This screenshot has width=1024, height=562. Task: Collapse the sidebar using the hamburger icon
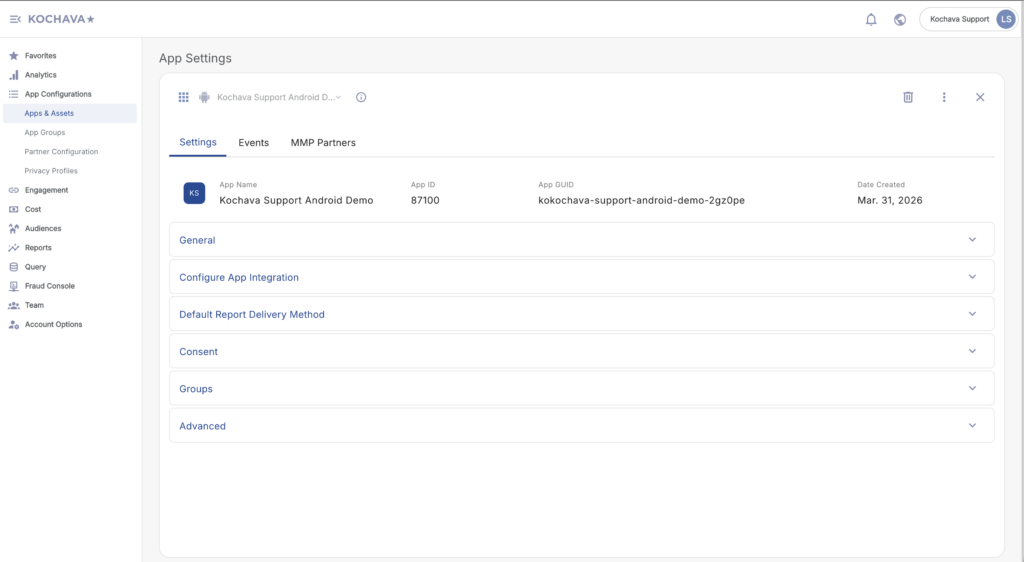coord(15,19)
